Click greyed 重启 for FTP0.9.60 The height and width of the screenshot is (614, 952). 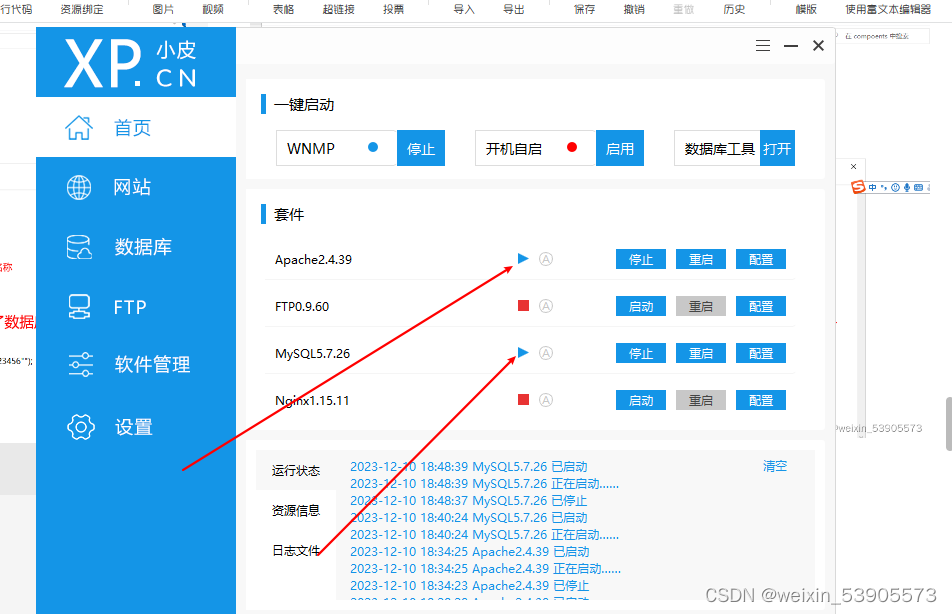(701, 306)
